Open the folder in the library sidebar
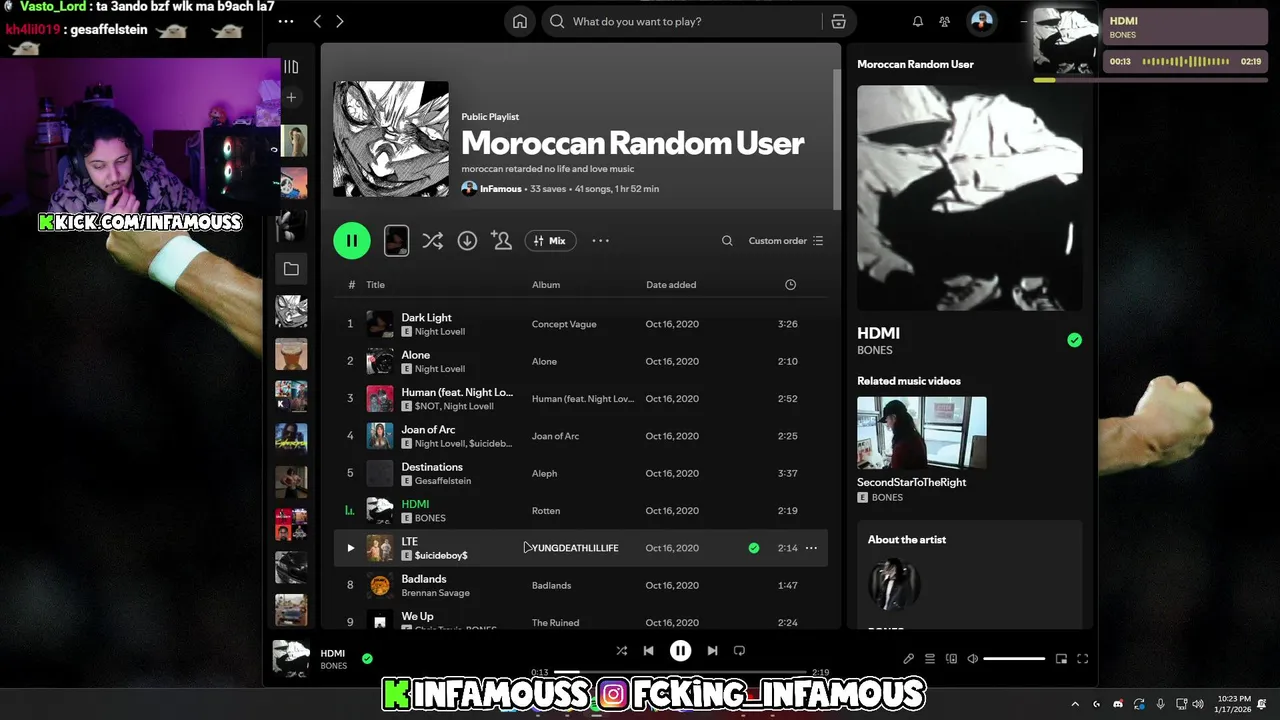 pos(291,269)
